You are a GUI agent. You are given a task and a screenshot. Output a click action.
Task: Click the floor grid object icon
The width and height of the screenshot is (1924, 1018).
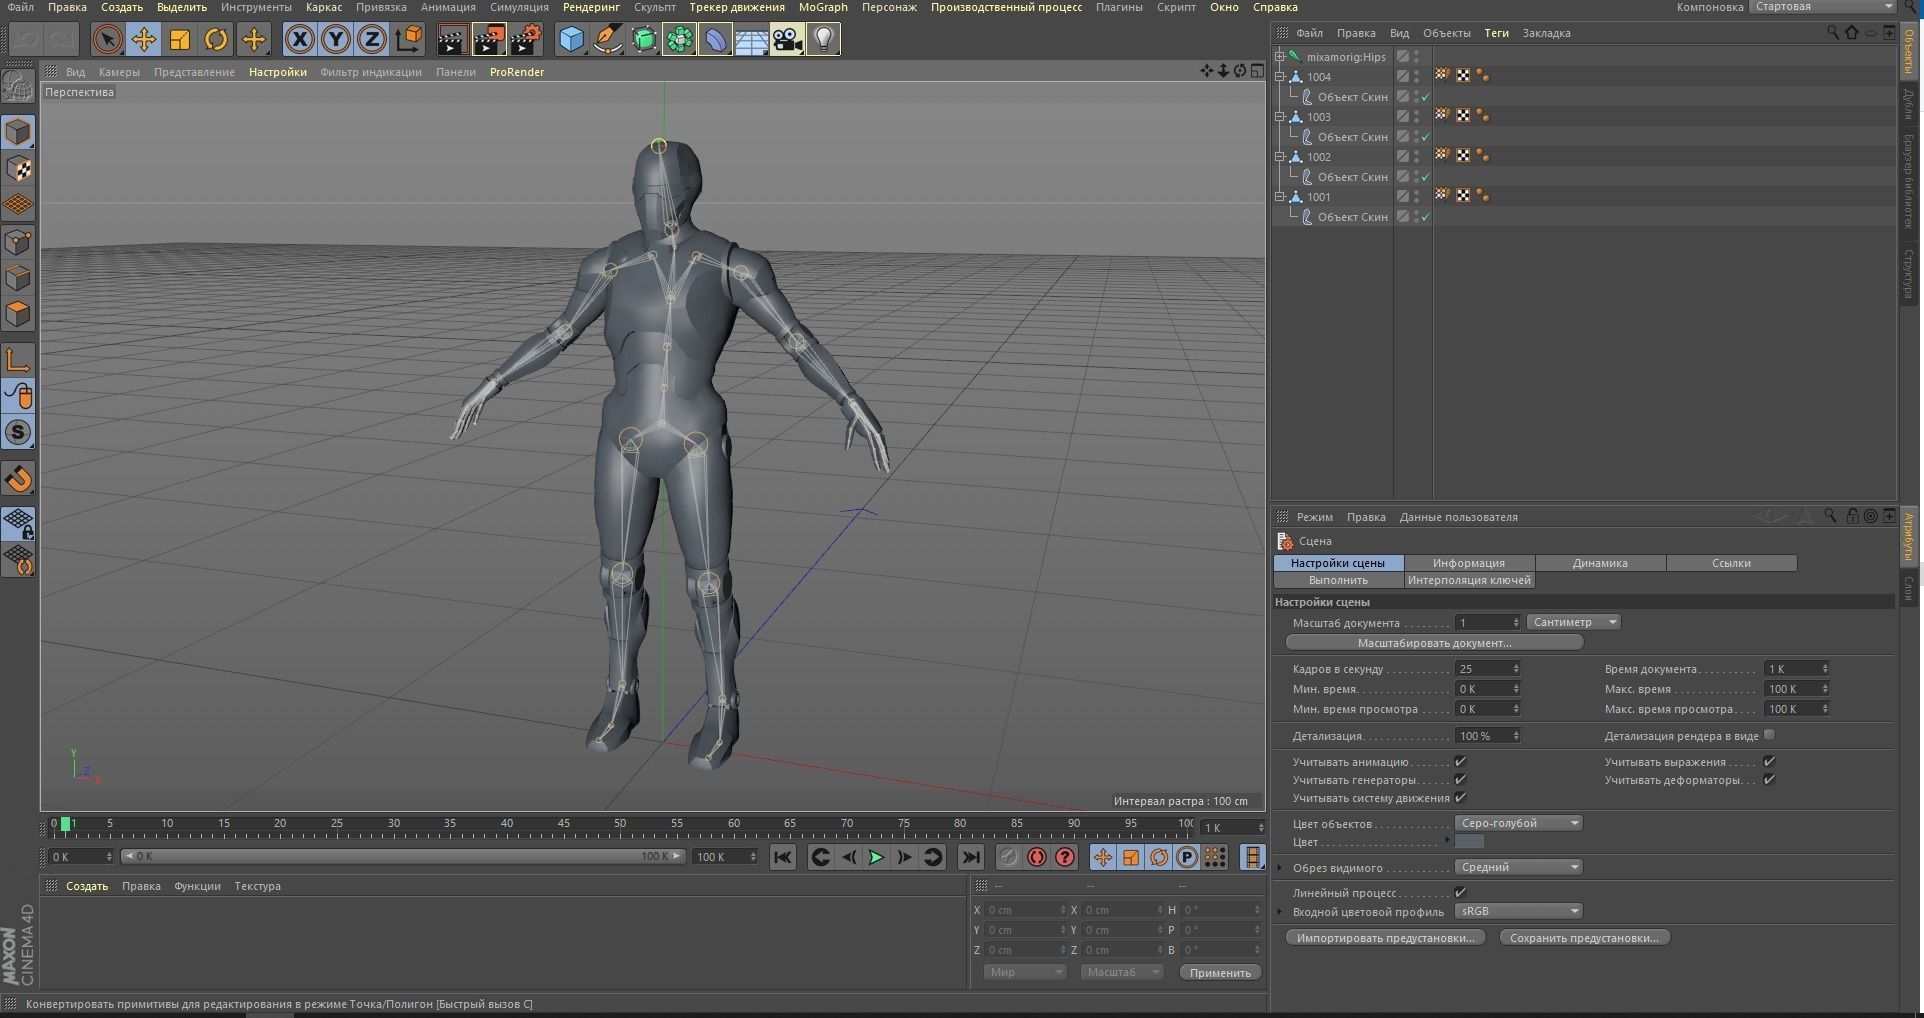[x=751, y=40]
